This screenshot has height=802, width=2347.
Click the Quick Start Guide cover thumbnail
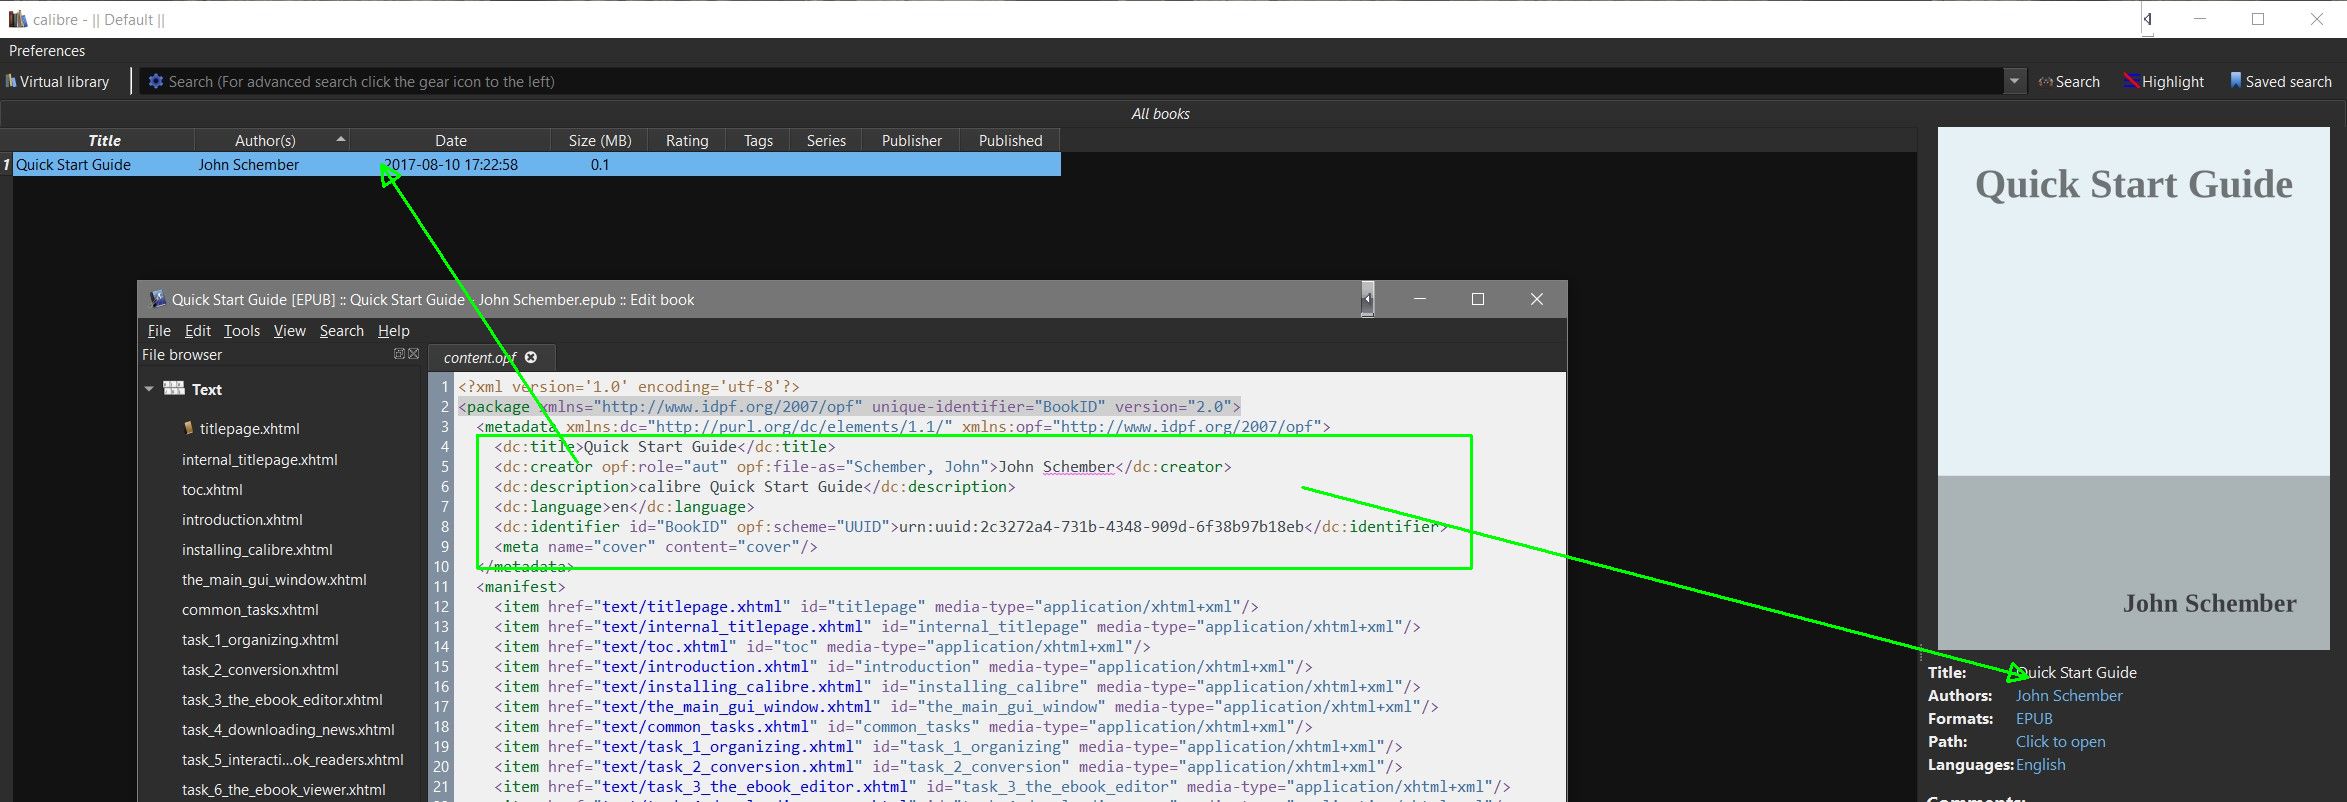pos(2133,388)
